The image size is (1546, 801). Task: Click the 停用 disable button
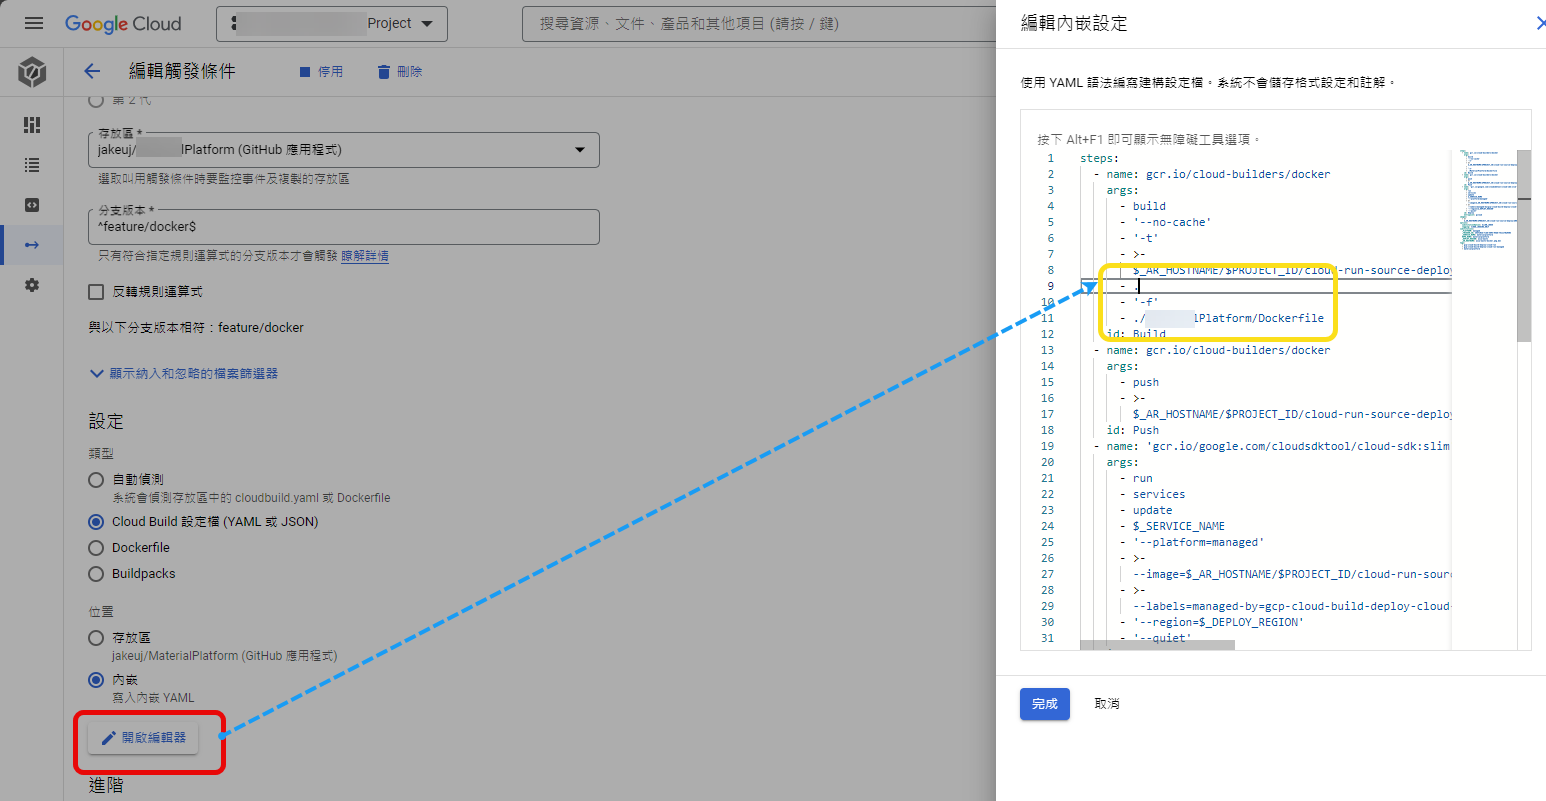coord(321,72)
